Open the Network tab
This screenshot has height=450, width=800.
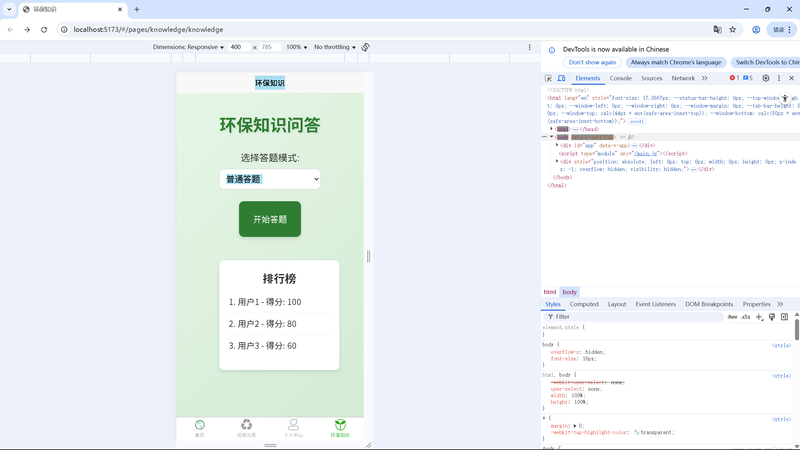point(683,78)
